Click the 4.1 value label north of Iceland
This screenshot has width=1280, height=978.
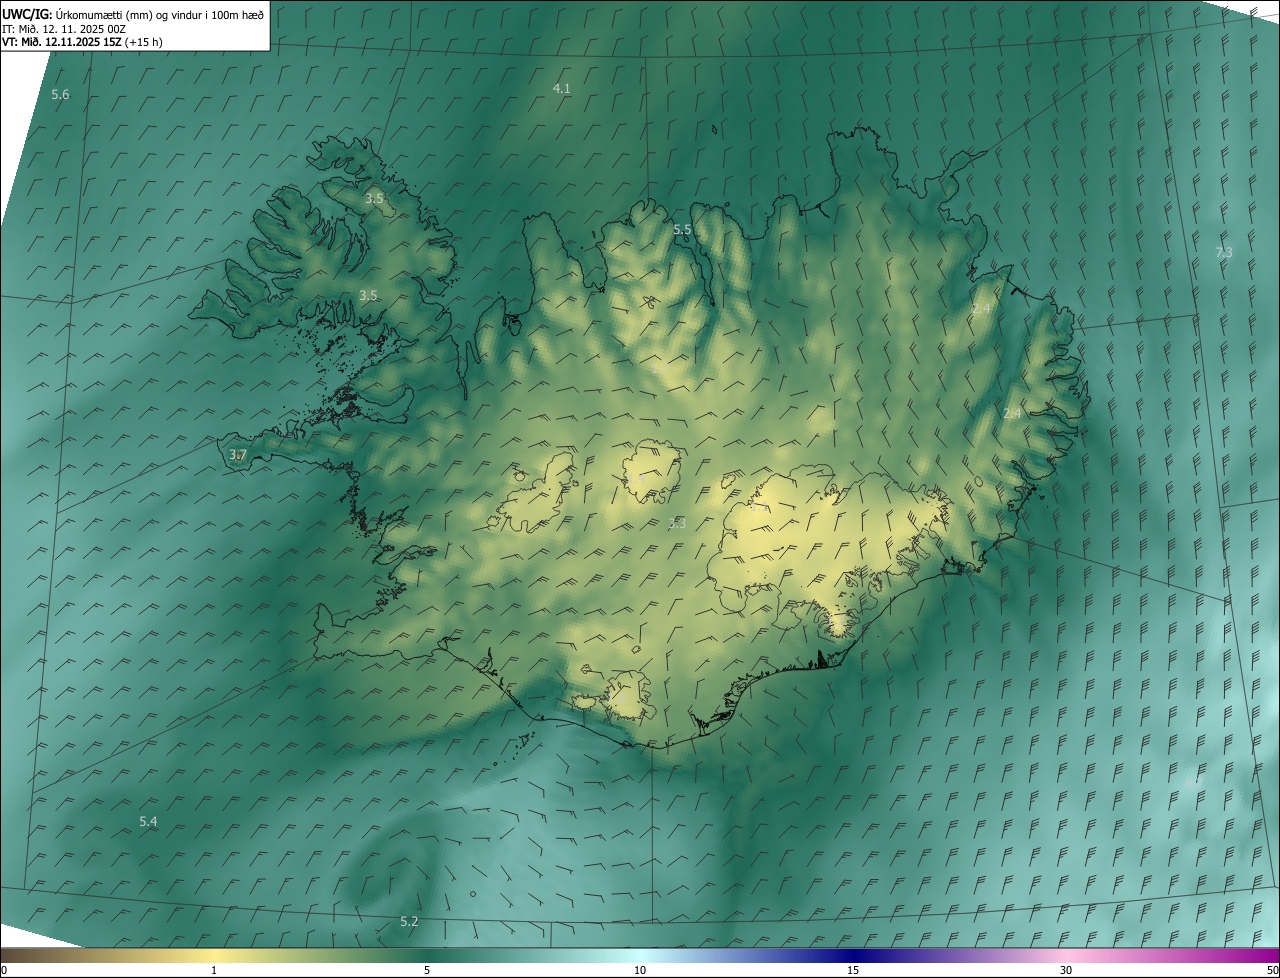562,89
